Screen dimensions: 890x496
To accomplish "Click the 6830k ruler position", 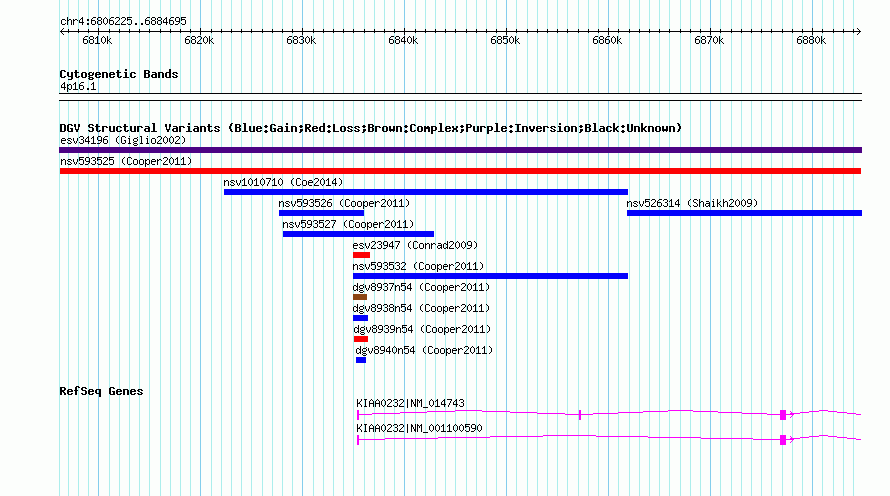I will coord(301,40).
